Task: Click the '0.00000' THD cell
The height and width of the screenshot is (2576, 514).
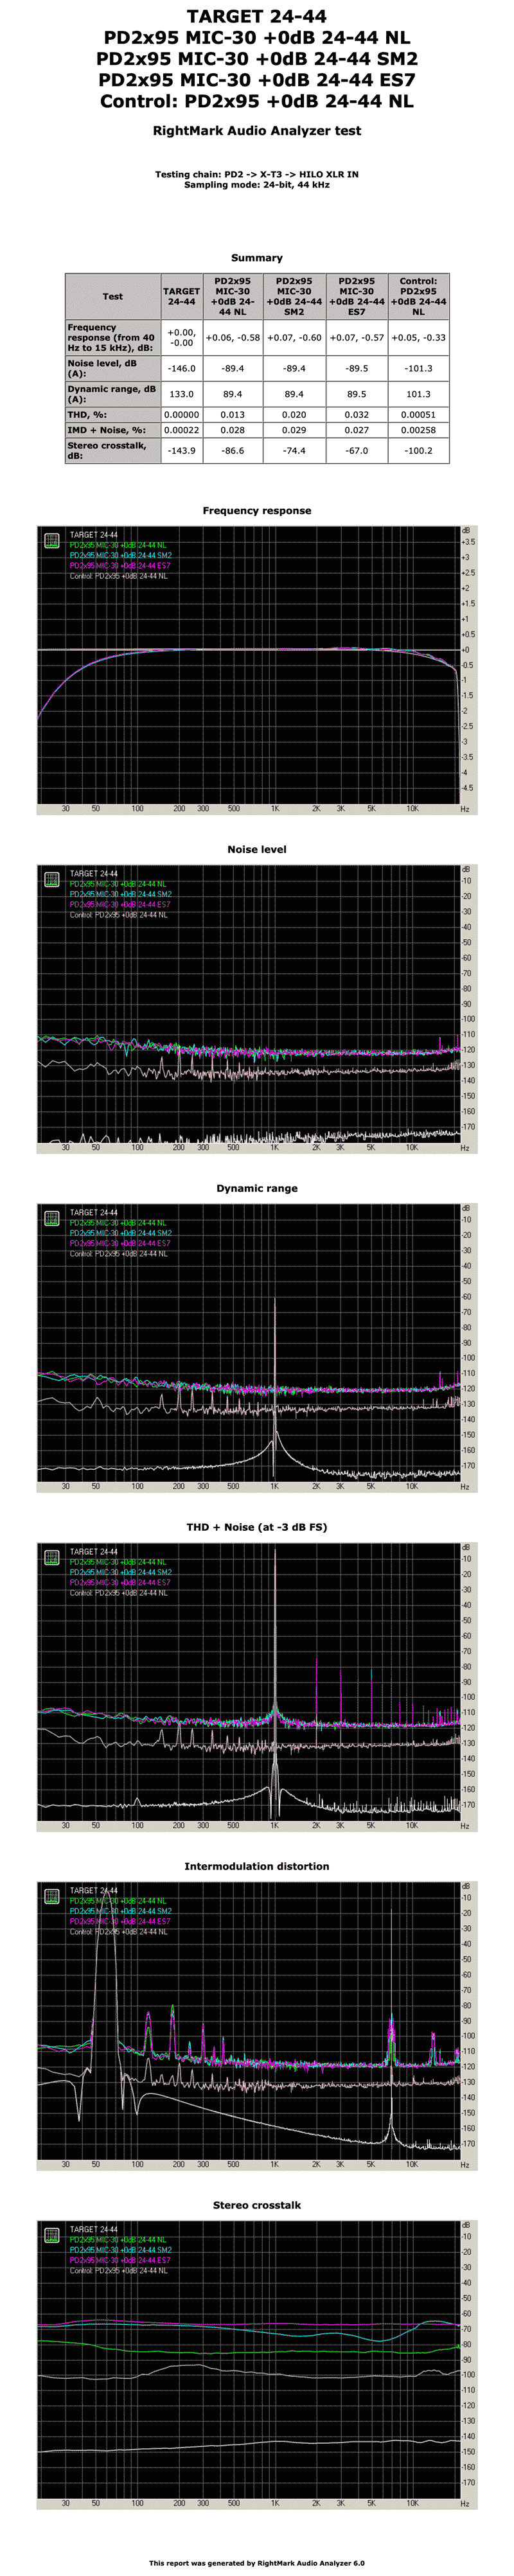Action: coord(181,414)
